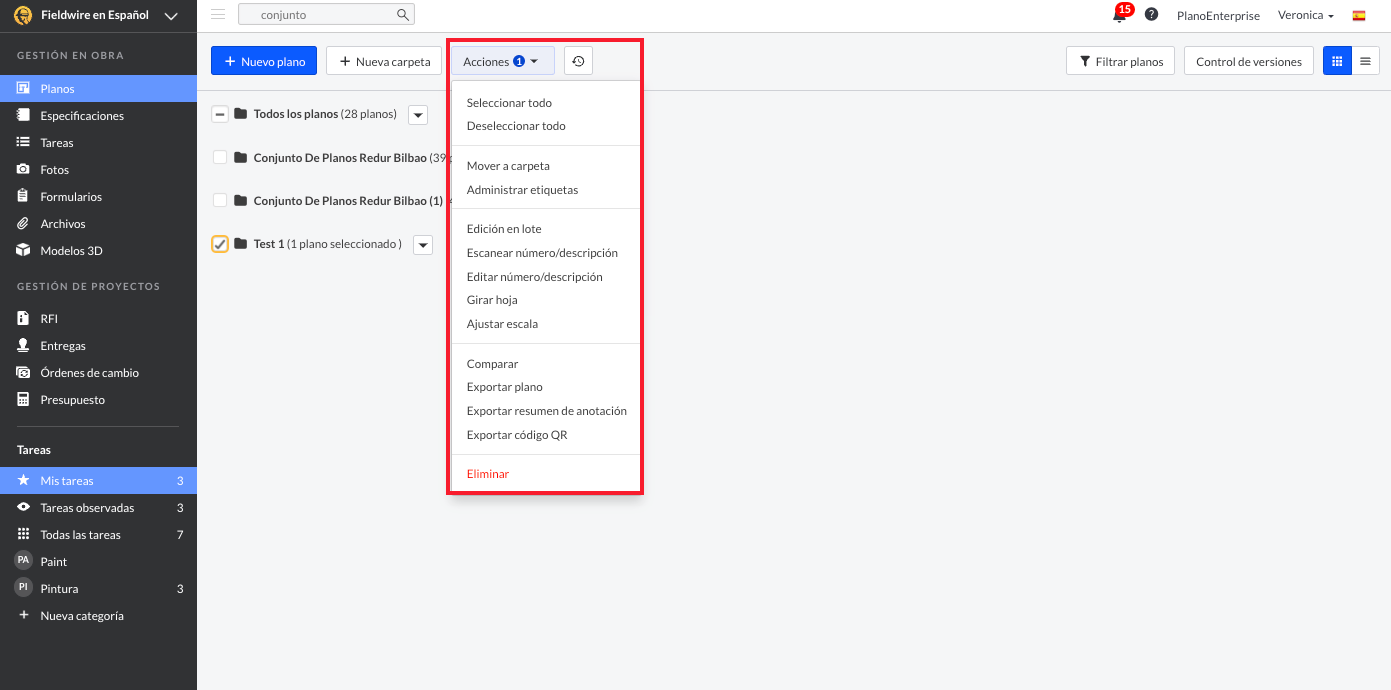Open Presupuesto in sidebar
Image resolution: width=1391 pixels, height=690 pixels.
(x=98, y=400)
